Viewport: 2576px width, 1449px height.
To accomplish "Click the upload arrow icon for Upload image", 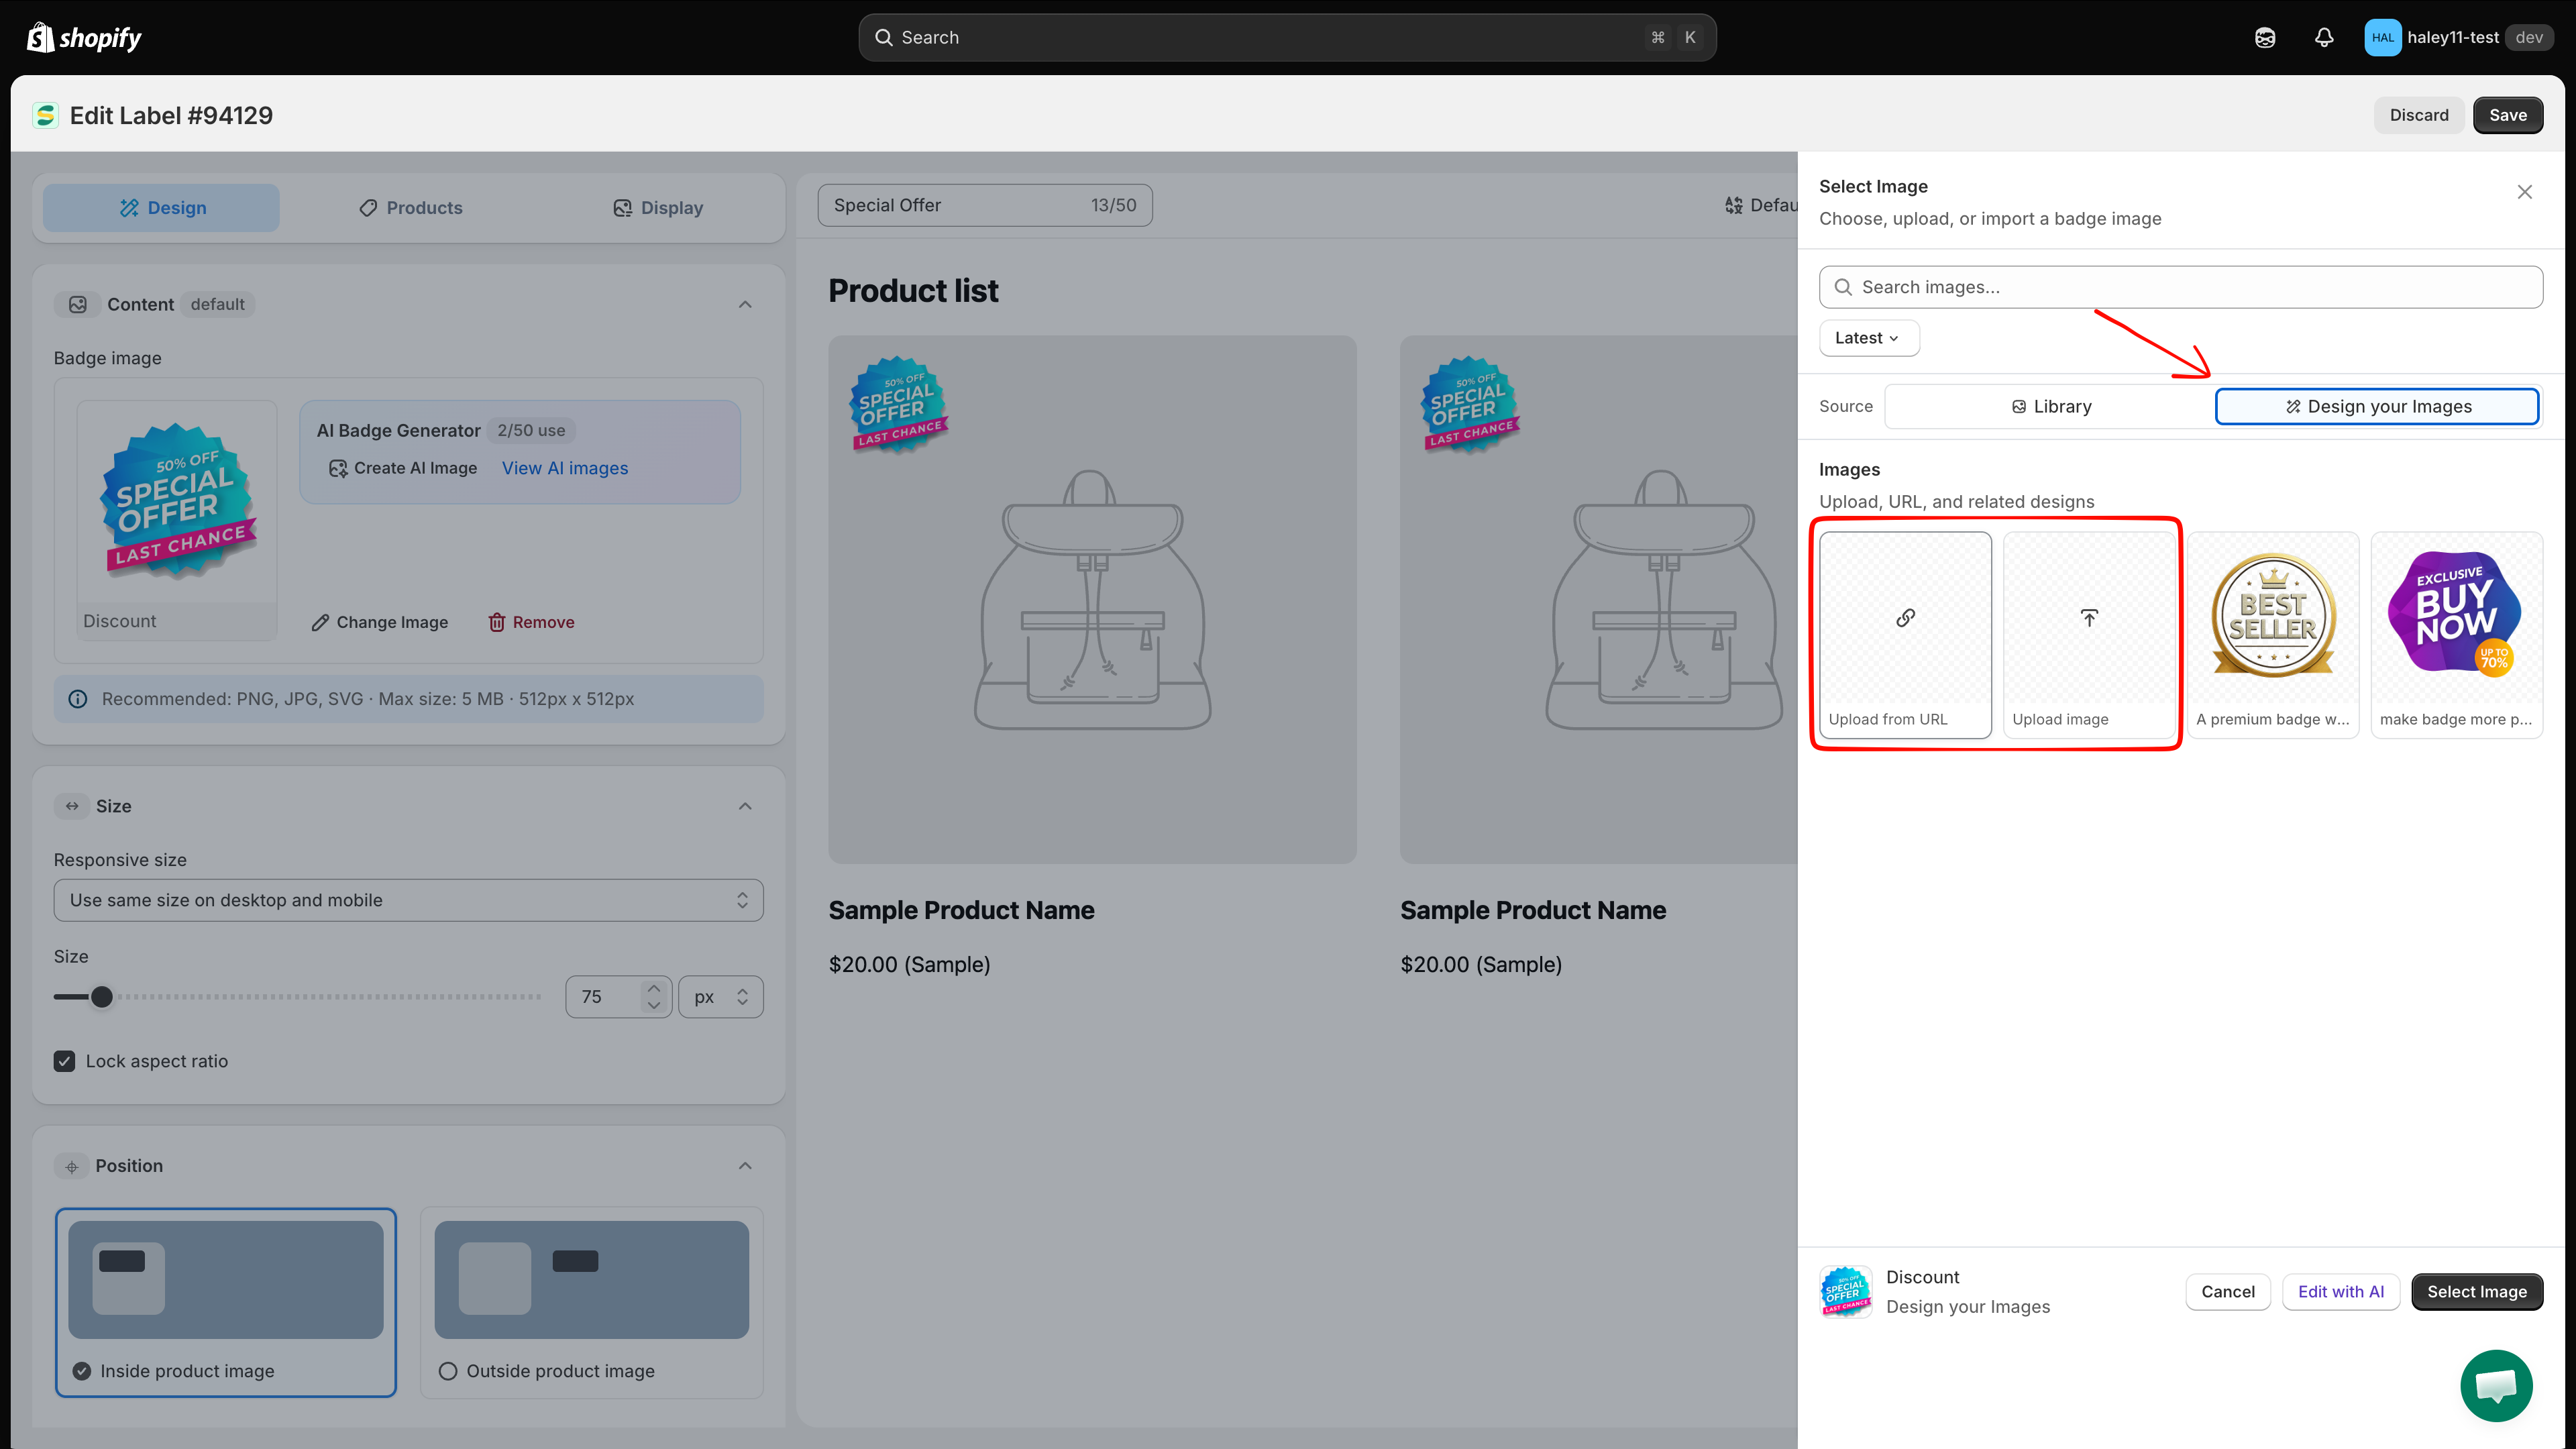I will [2089, 617].
